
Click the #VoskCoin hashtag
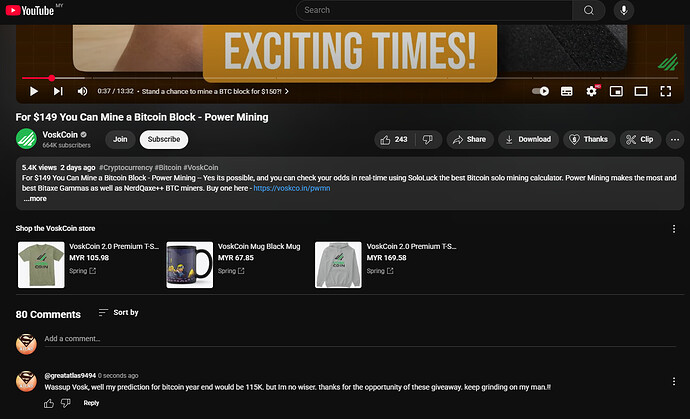(201, 167)
